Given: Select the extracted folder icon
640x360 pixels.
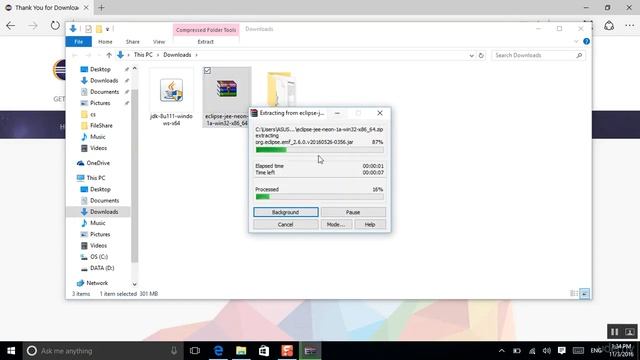Looking at the screenshot, I should (281, 89).
